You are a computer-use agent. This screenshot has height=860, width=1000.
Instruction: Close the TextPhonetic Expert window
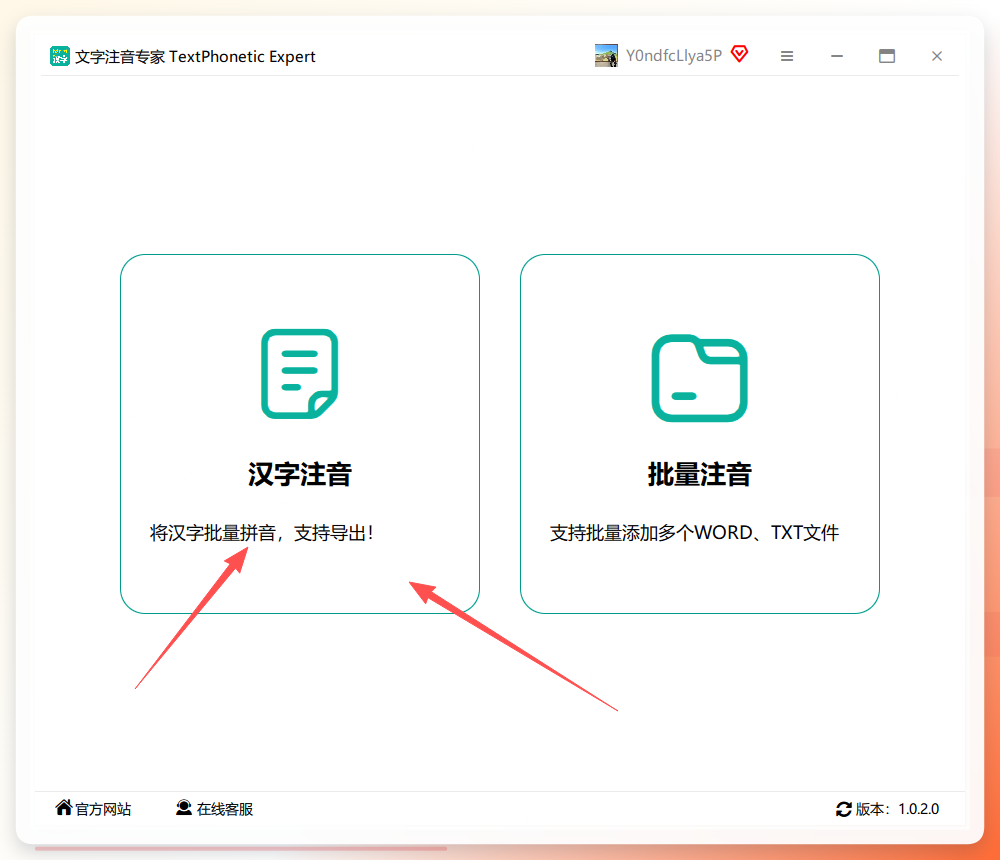pos(937,56)
